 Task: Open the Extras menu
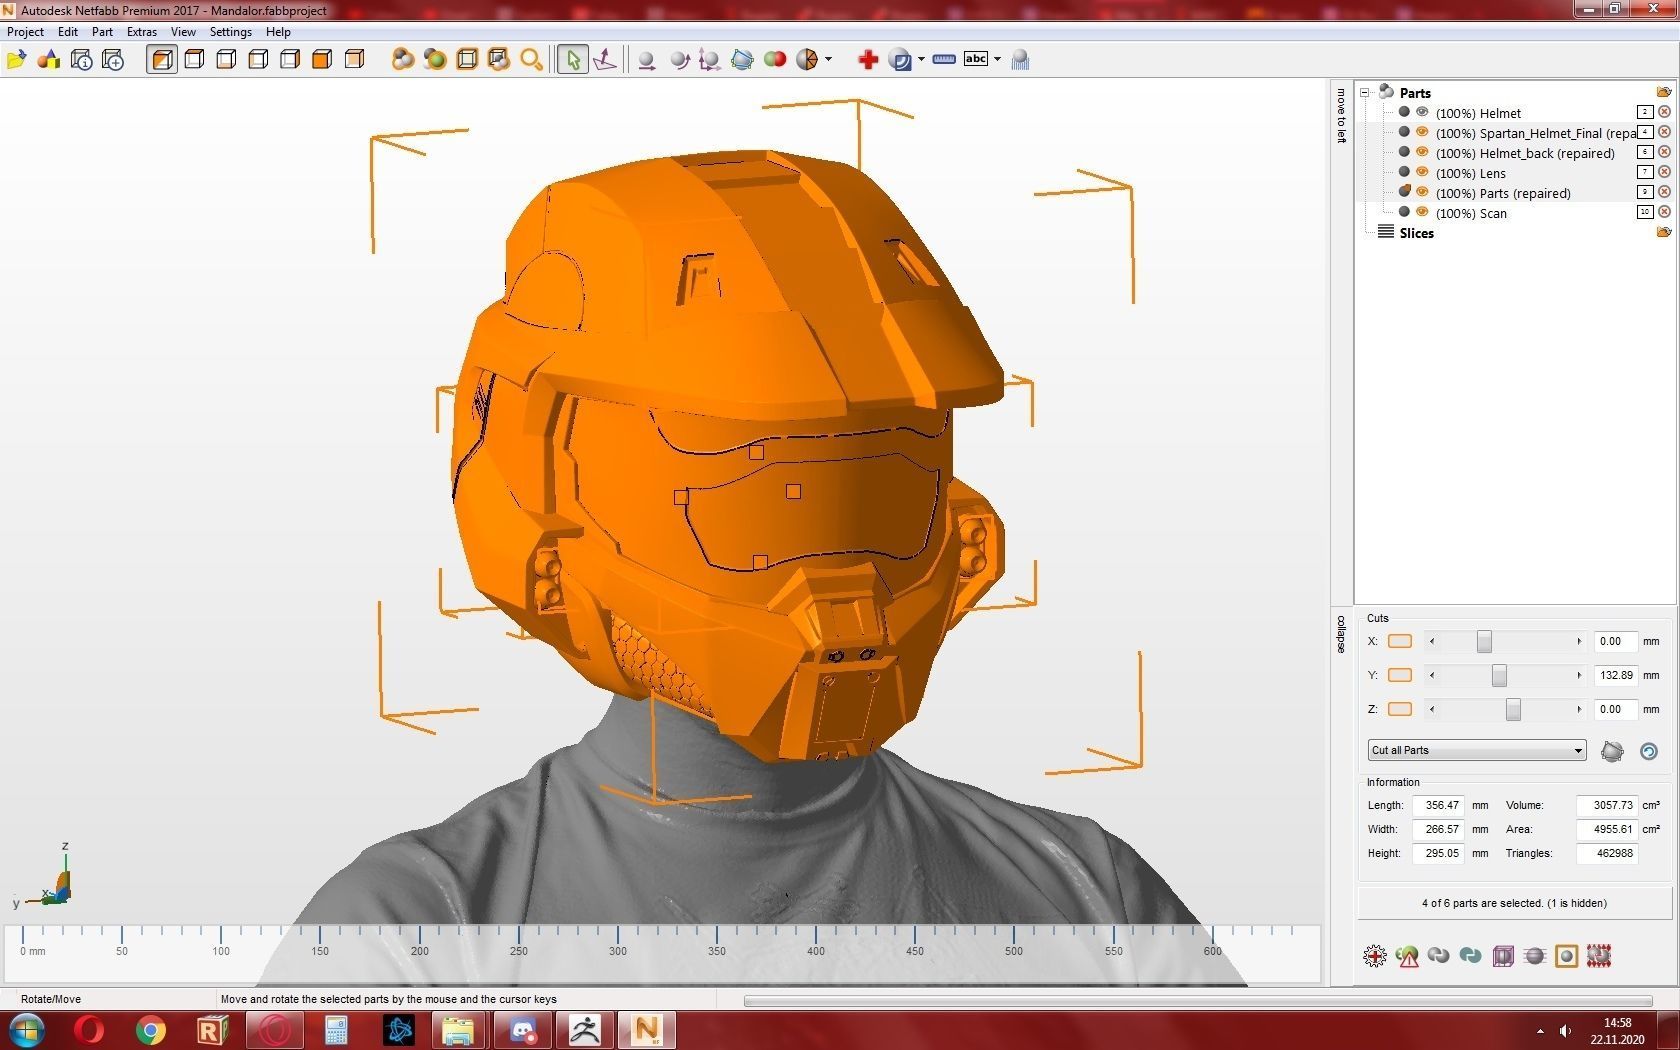[141, 32]
